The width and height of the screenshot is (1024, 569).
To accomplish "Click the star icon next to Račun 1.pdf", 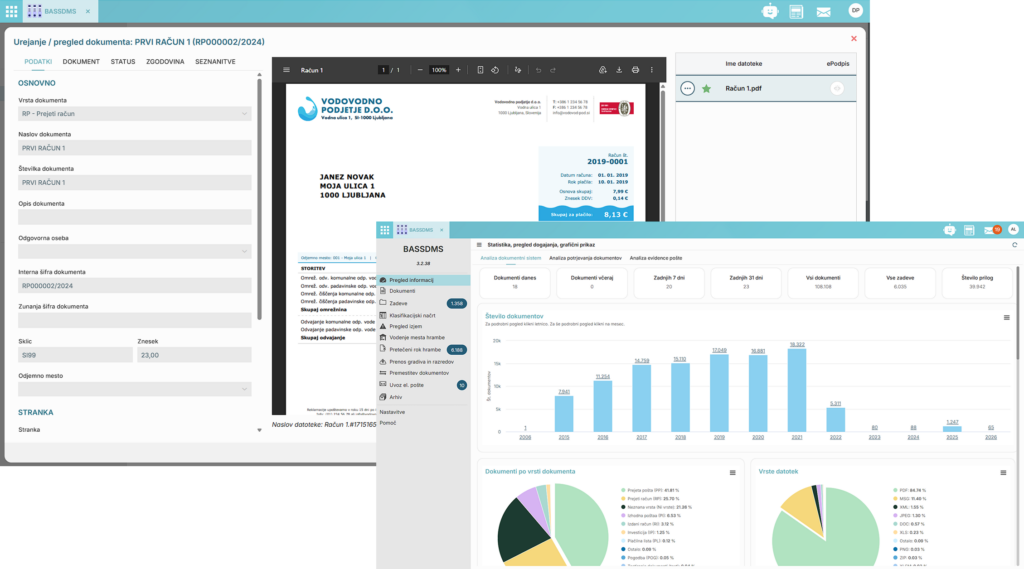I will pos(707,89).
